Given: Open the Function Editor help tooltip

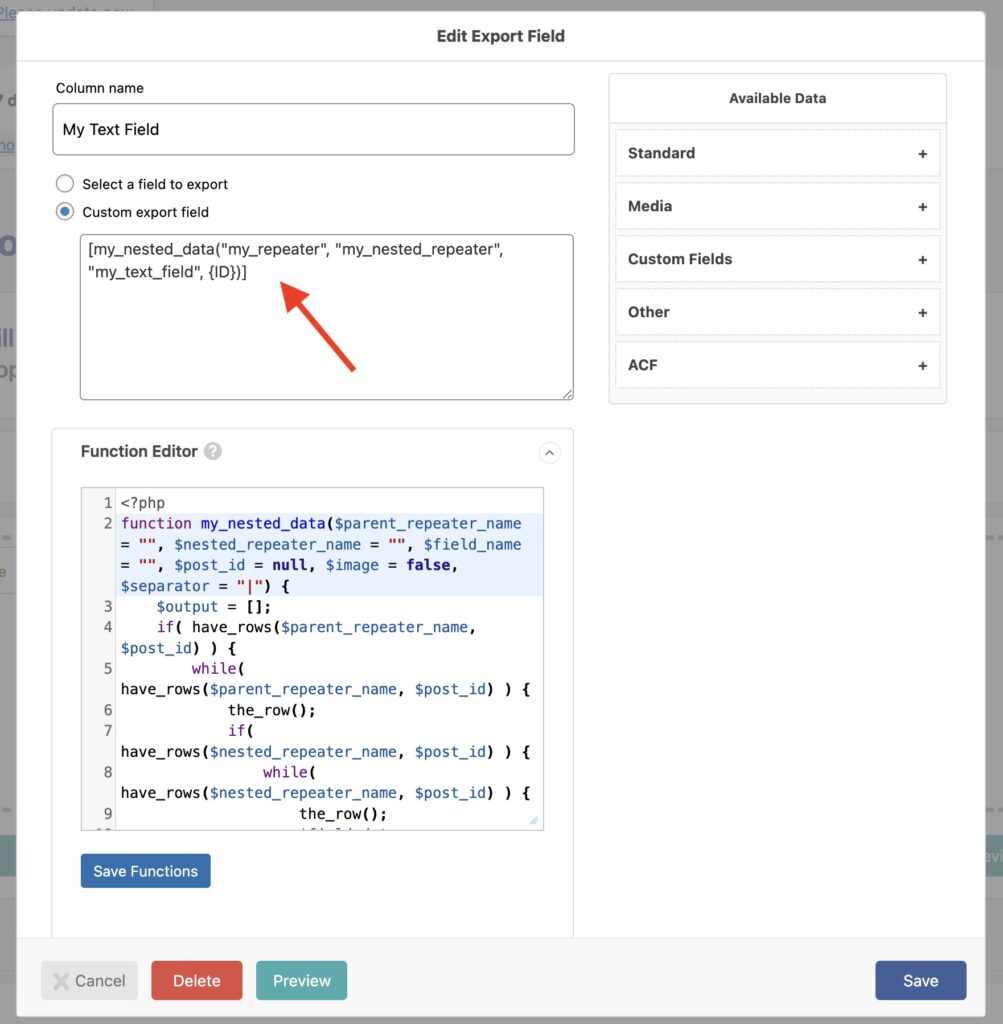Looking at the screenshot, I should pos(212,451).
